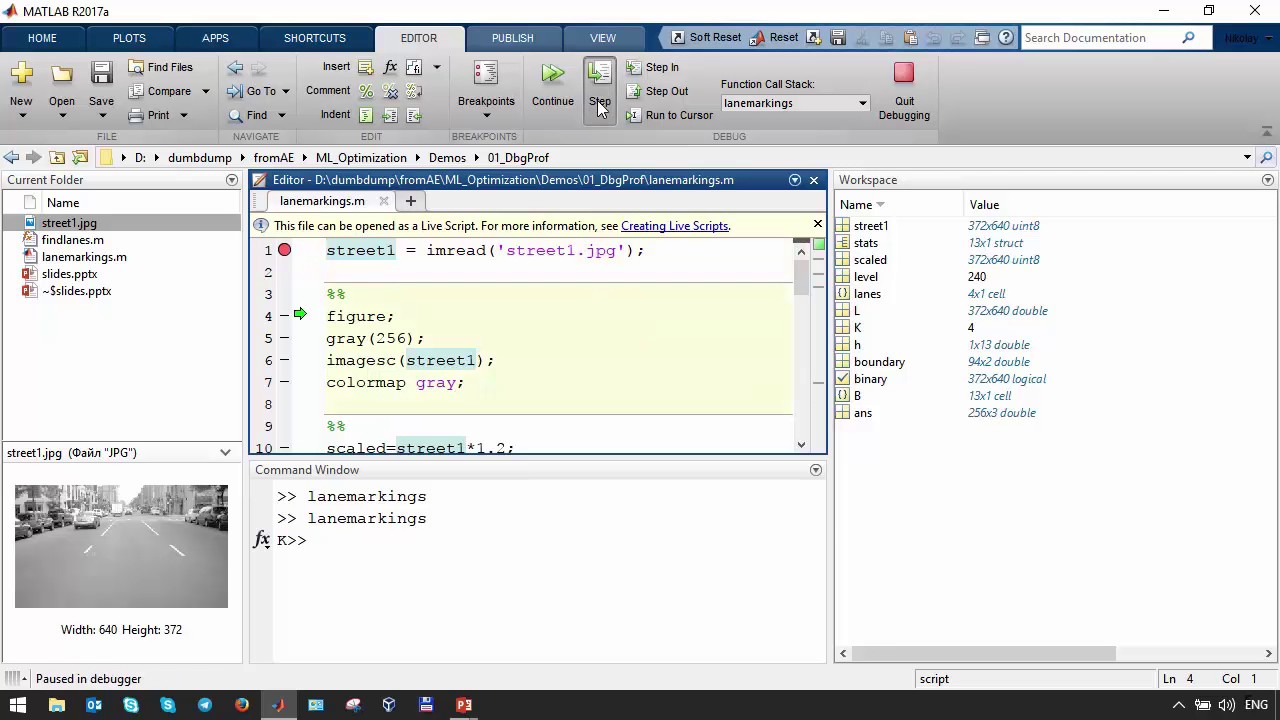Switch to the PUBLISH tab
The width and height of the screenshot is (1280, 720).
point(512,38)
